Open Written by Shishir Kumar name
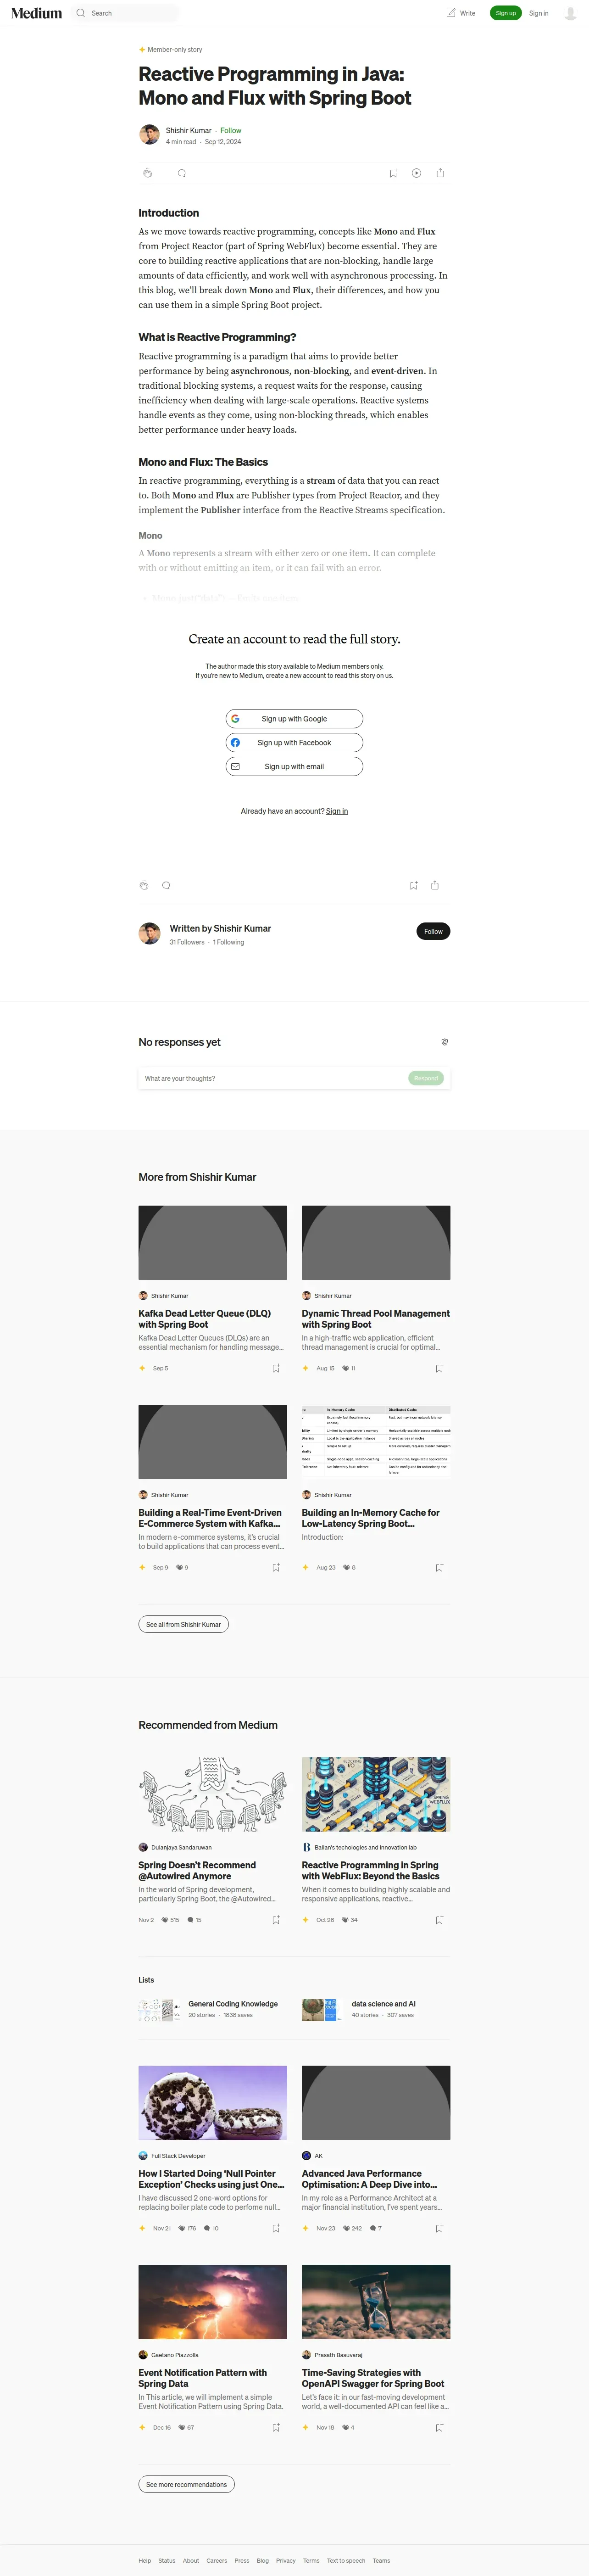This screenshot has height=2576, width=589. point(220,928)
